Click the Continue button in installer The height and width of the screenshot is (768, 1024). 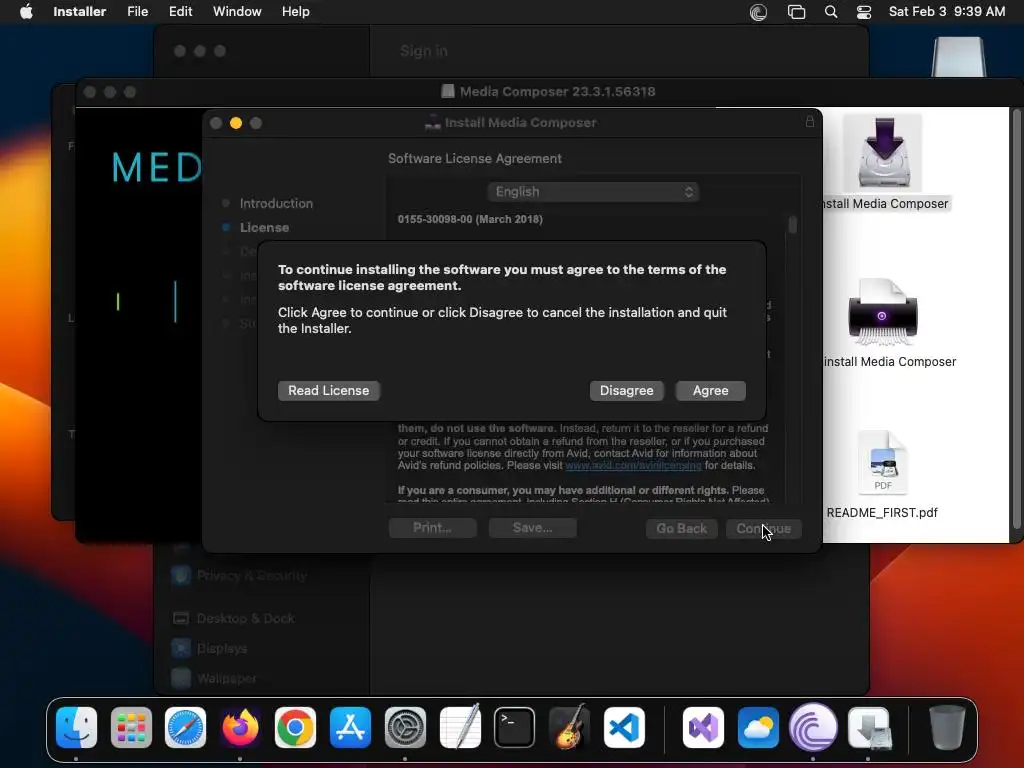763,528
